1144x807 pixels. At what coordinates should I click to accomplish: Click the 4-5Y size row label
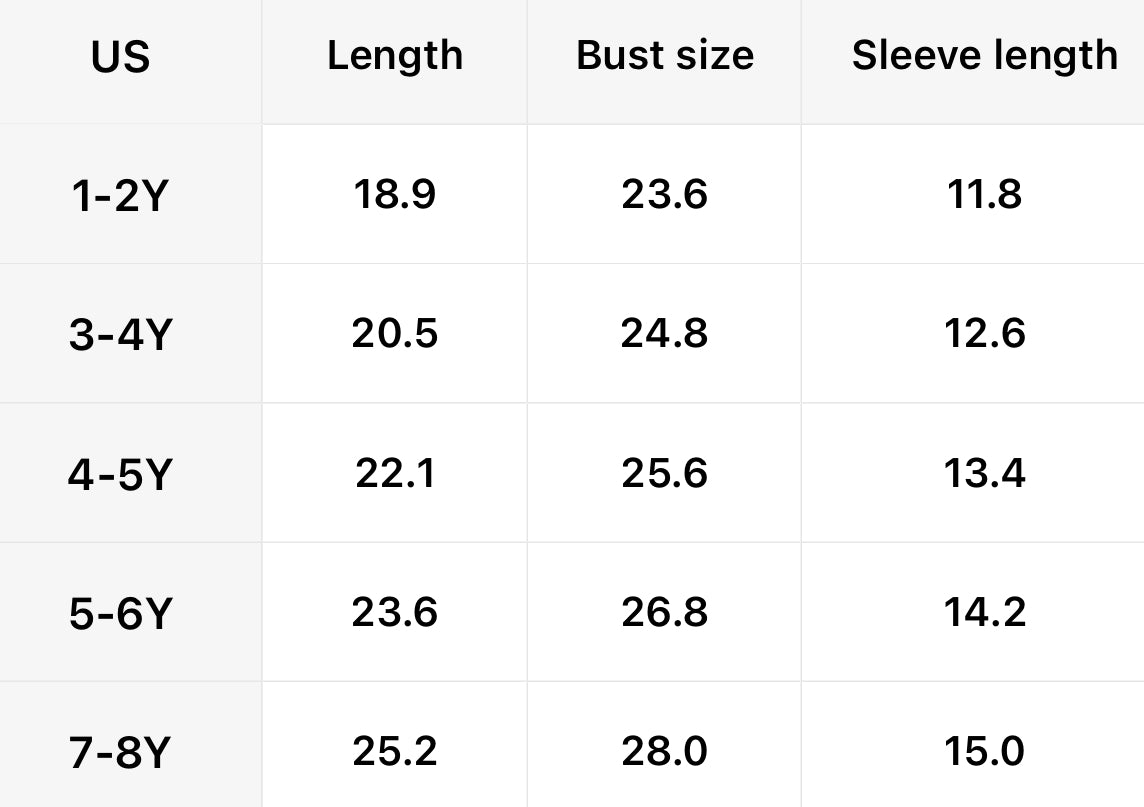(120, 474)
